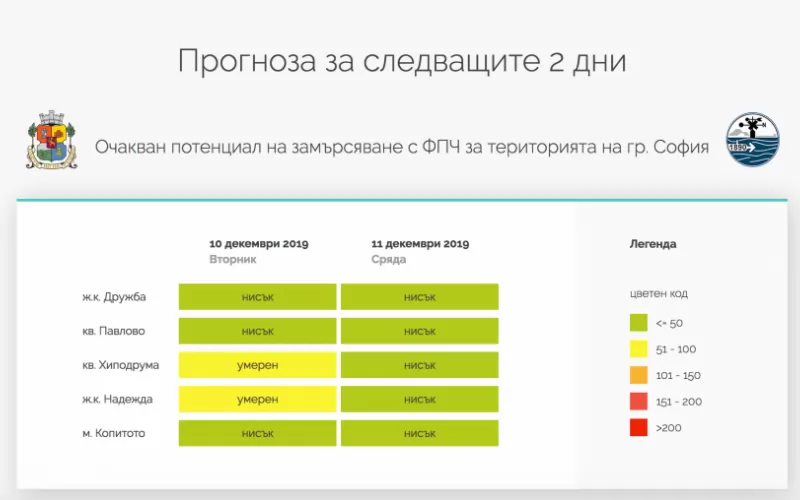Select the green swatch for <= 50
Viewport: 800px width, 500px height.
pos(638,323)
